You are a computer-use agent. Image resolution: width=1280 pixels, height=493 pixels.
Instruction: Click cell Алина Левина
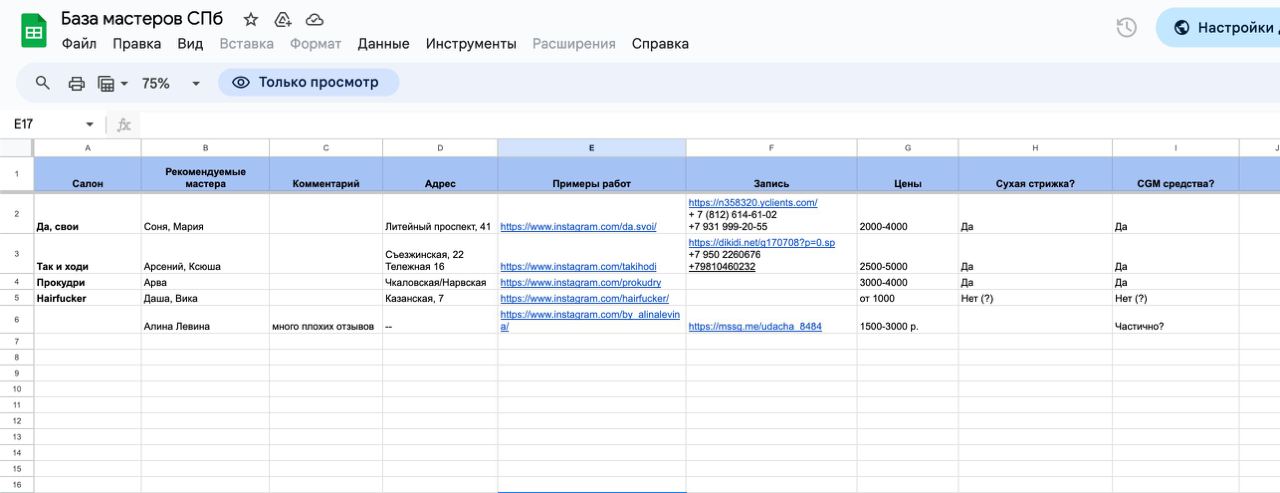[x=205, y=320]
